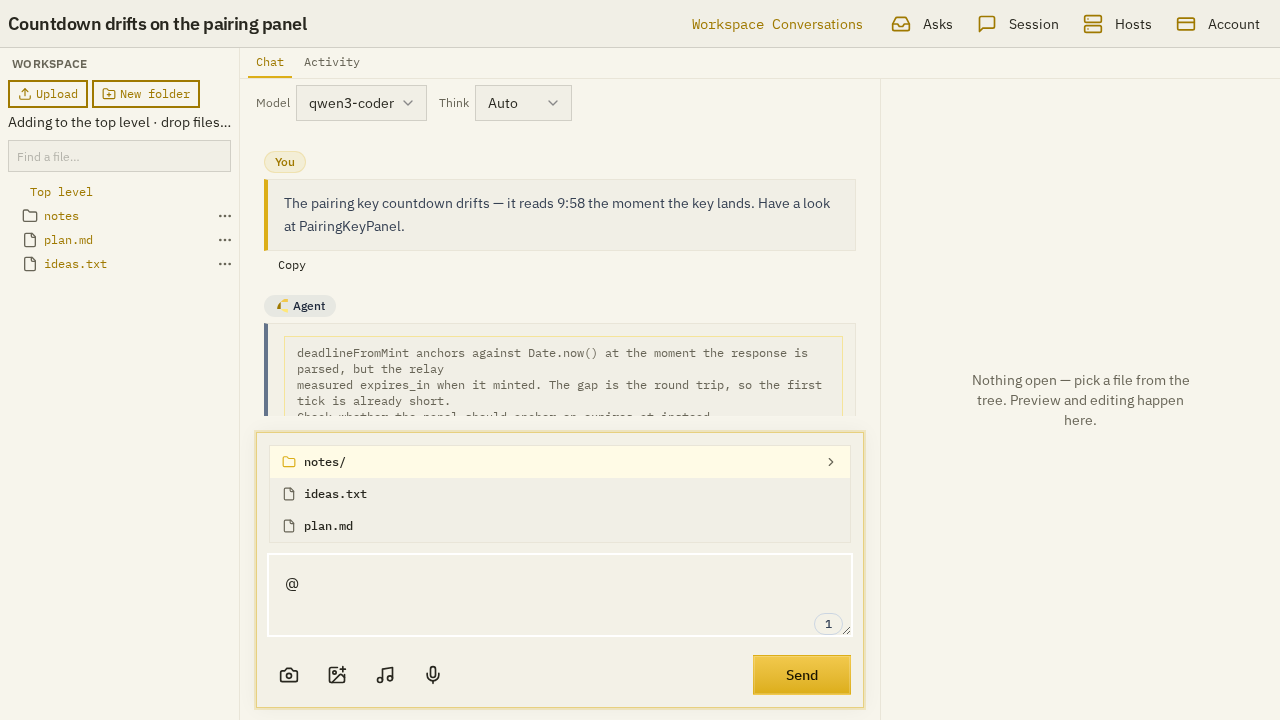Click the attachment counter badge showing 1
This screenshot has width=1280, height=720.
pyautogui.click(x=828, y=624)
